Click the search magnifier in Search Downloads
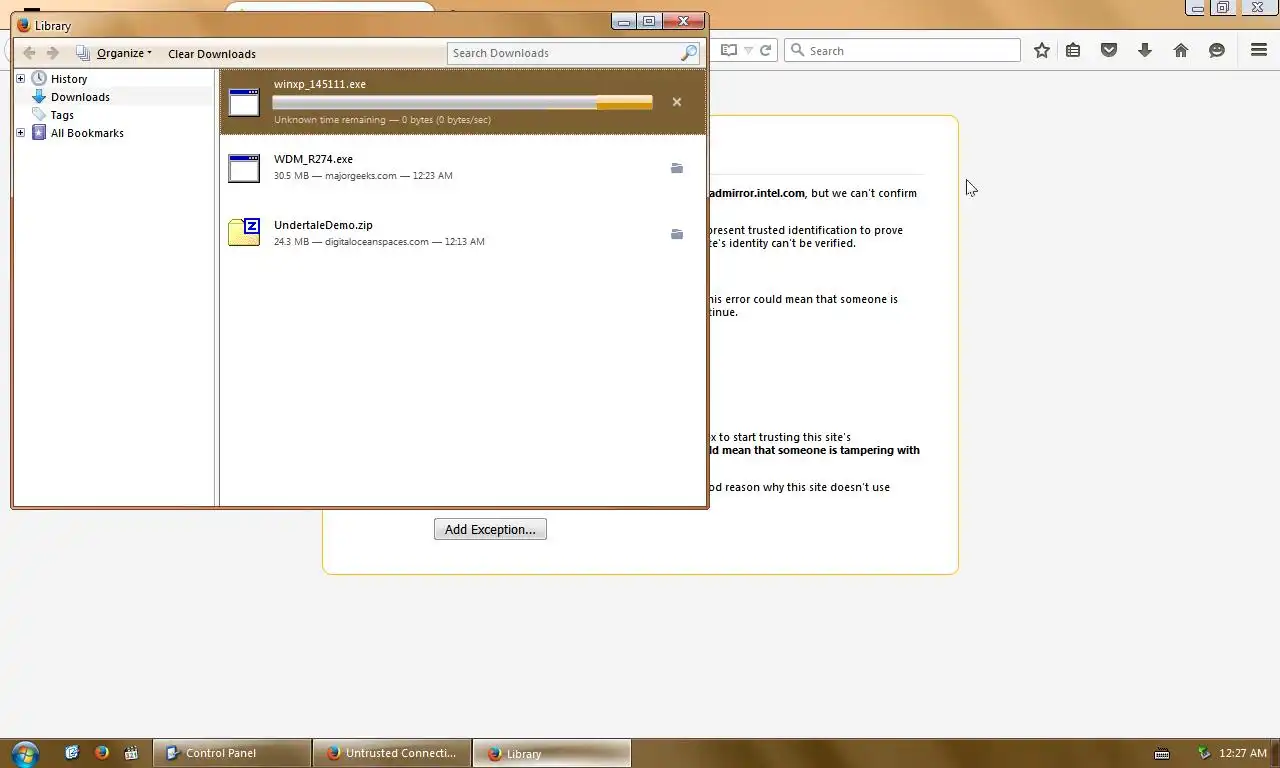 (689, 53)
